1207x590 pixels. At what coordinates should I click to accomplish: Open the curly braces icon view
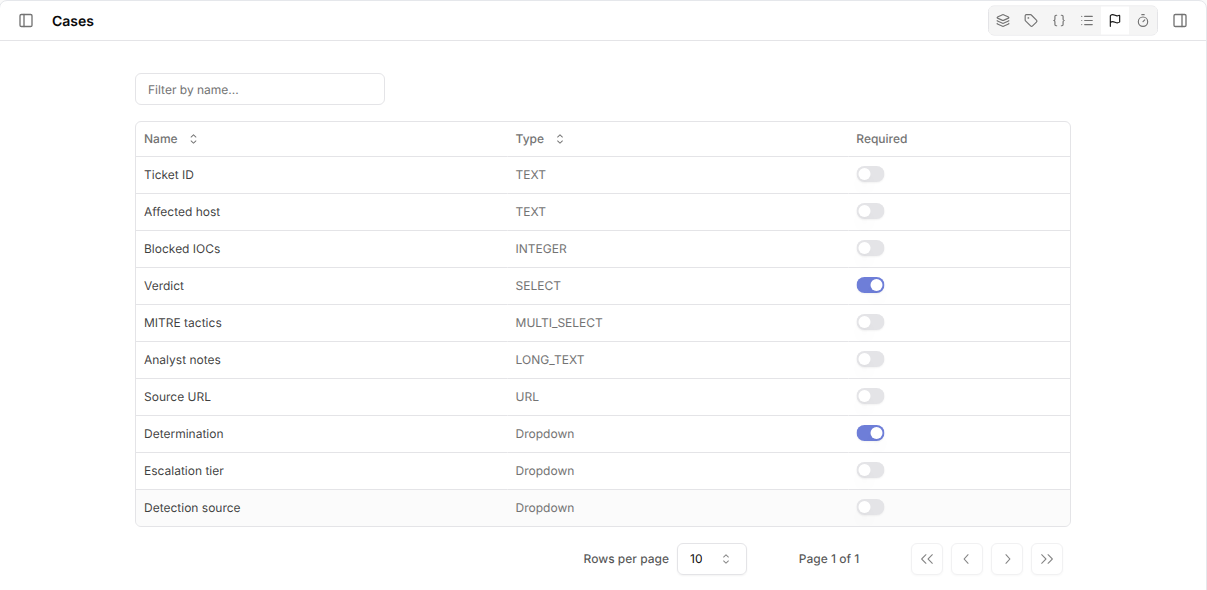[x=1059, y=21]
